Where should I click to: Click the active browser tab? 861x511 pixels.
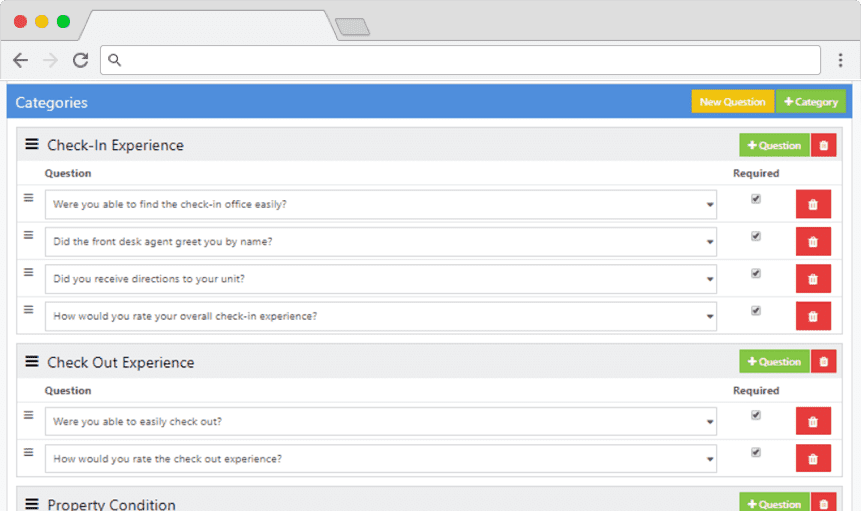pyautogui.click(x=209, y=25)
